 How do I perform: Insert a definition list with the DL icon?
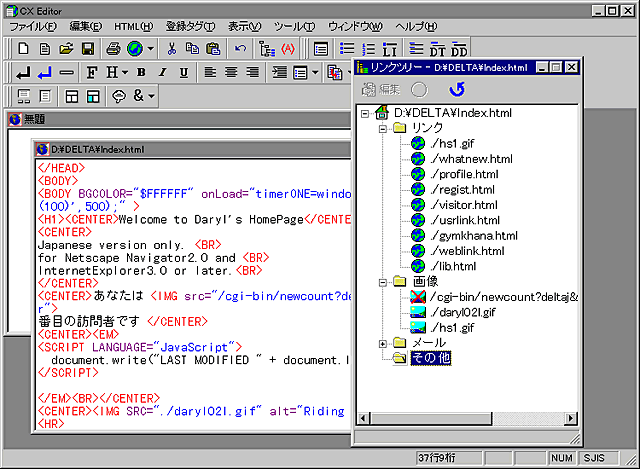pos(416,49)
